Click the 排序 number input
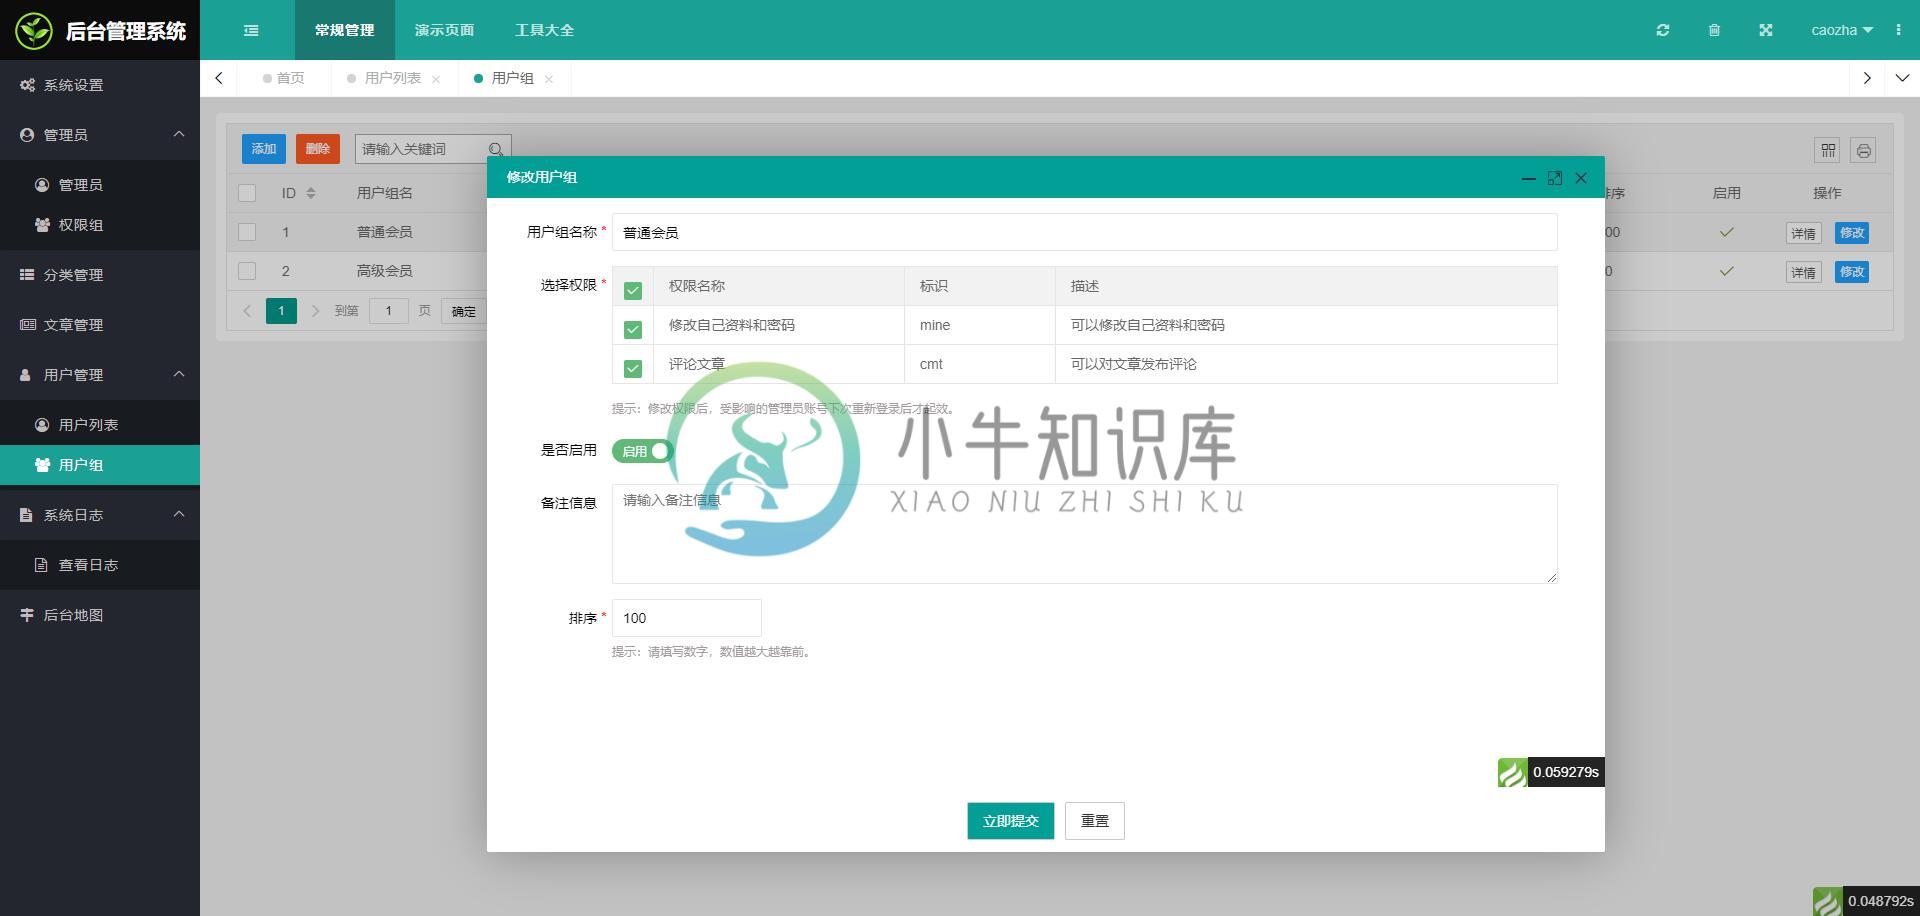 pos(687,618)
